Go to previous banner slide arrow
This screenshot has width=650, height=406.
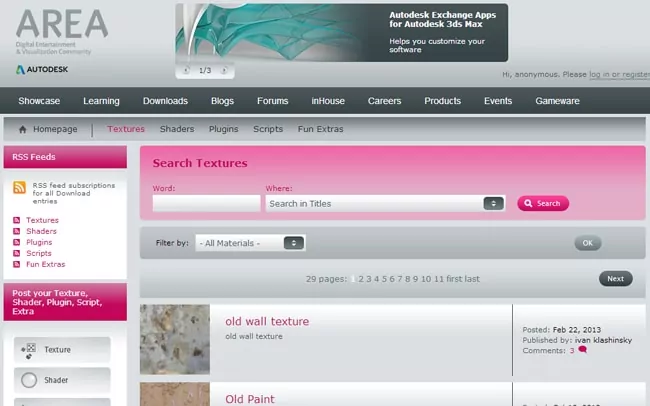point(185,71)
